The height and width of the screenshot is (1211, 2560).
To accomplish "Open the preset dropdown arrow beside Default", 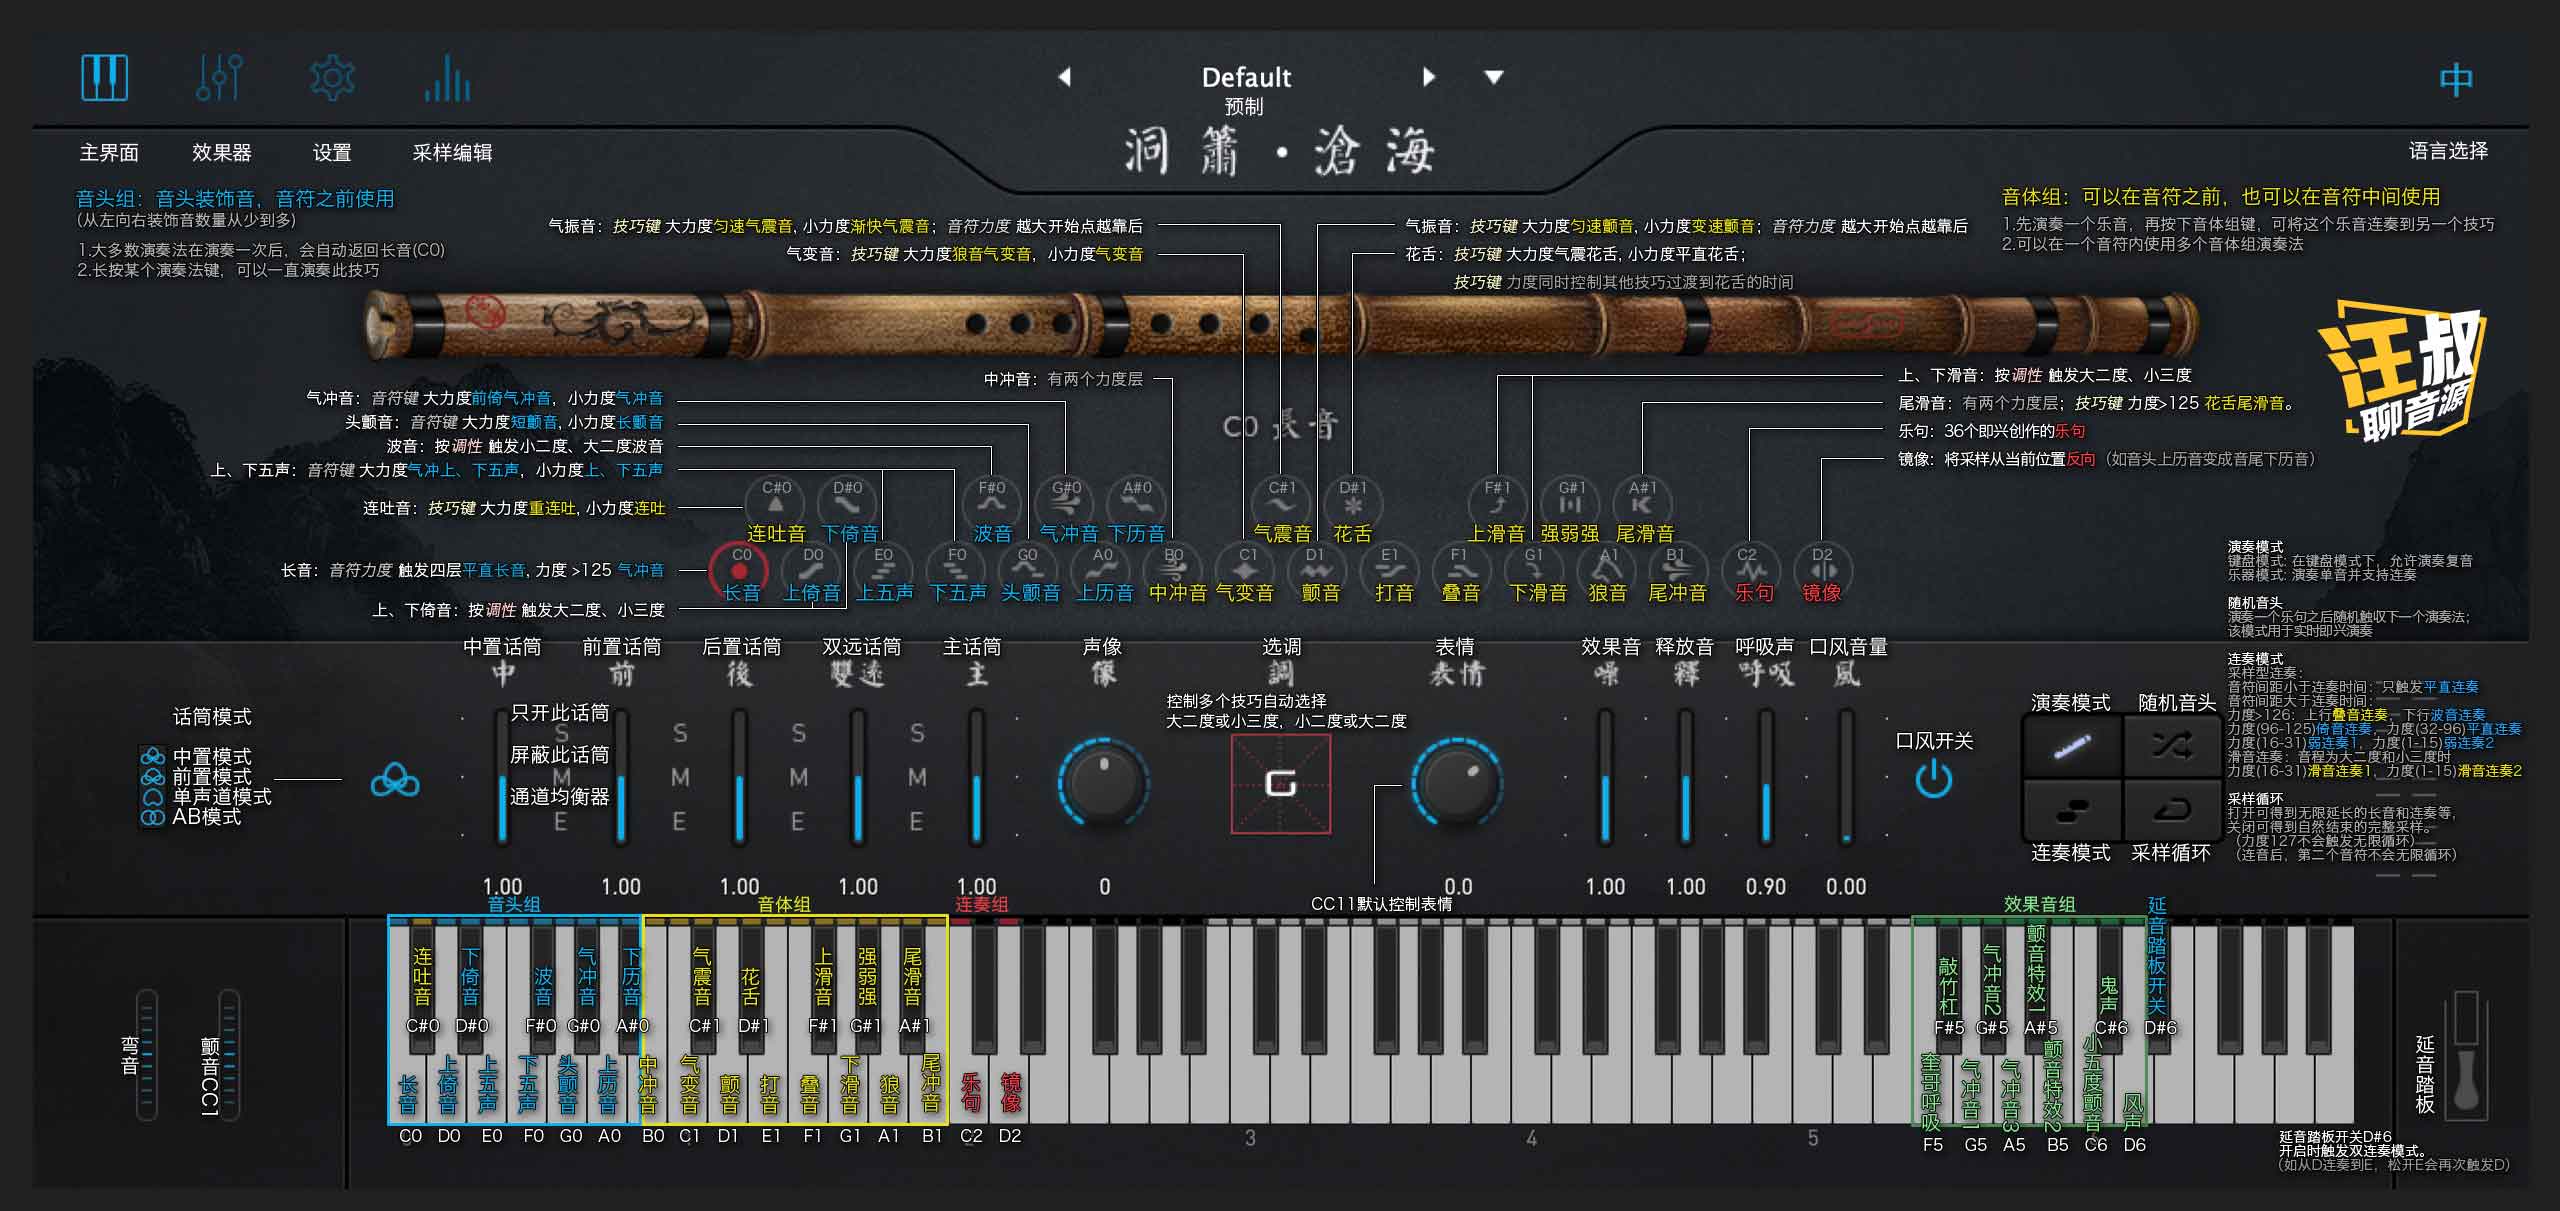I will 1492,77.
